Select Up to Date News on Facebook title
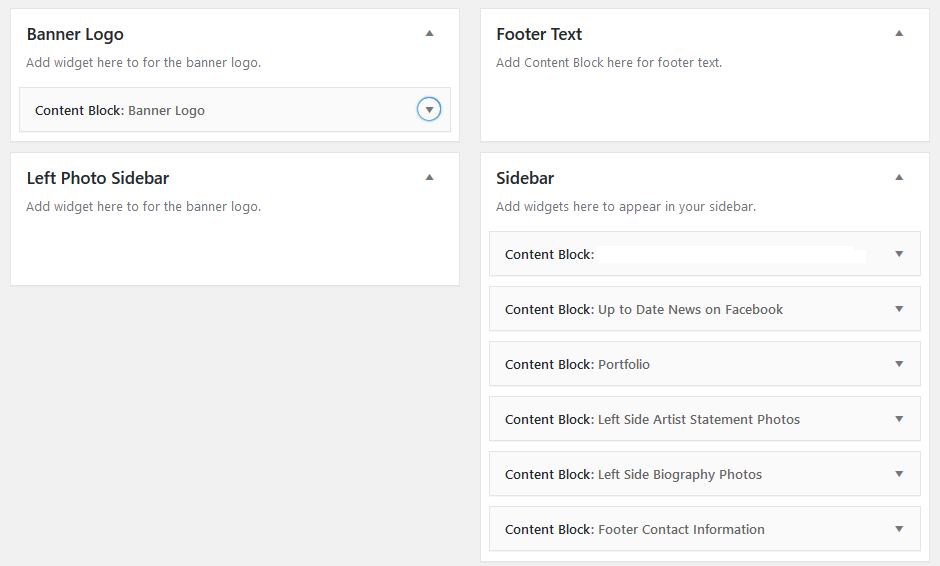 (x=644, y=310)
